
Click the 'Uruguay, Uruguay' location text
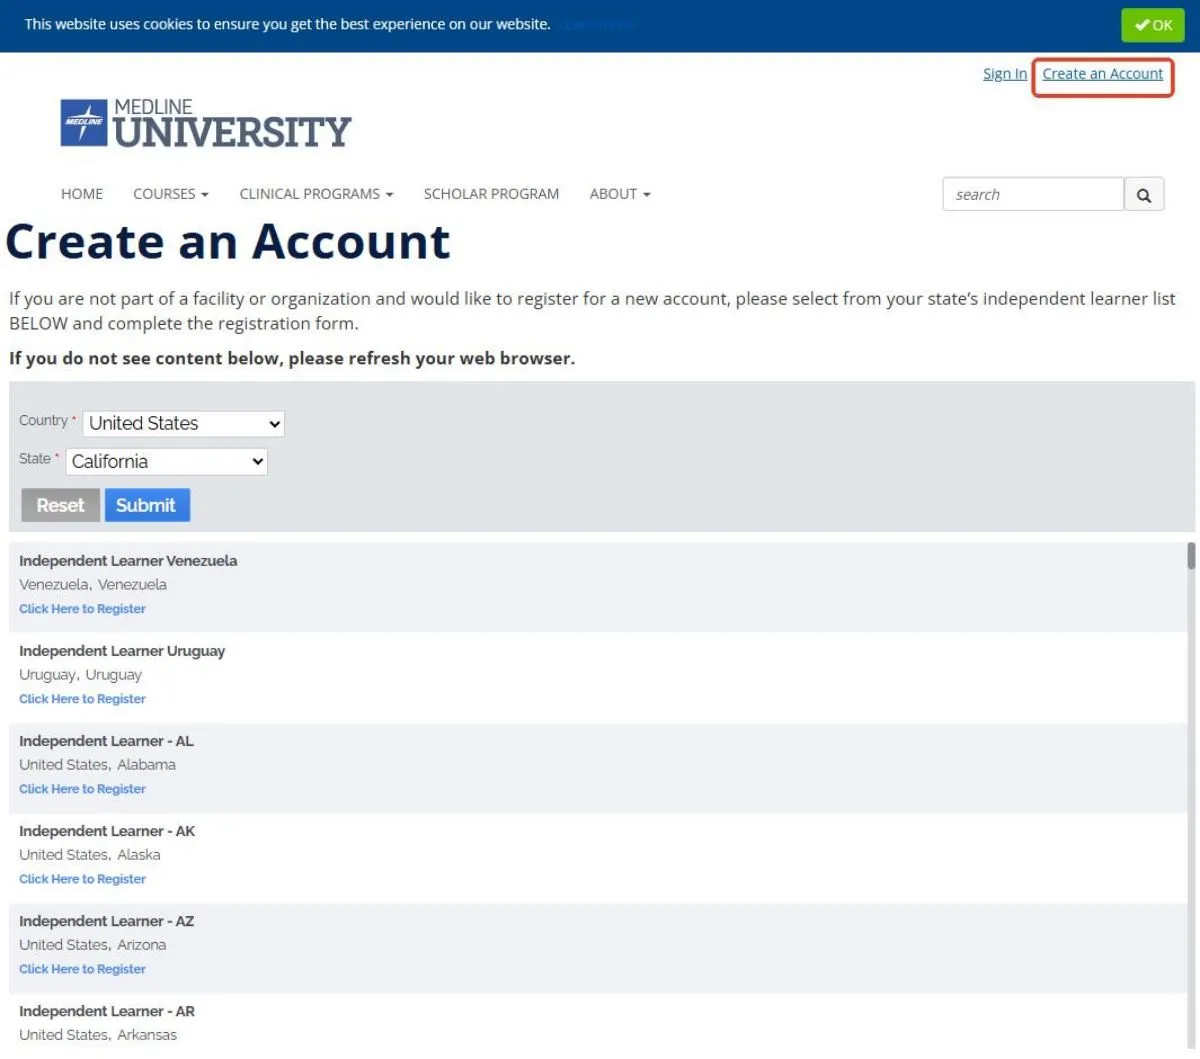click(x=80, y=675)
